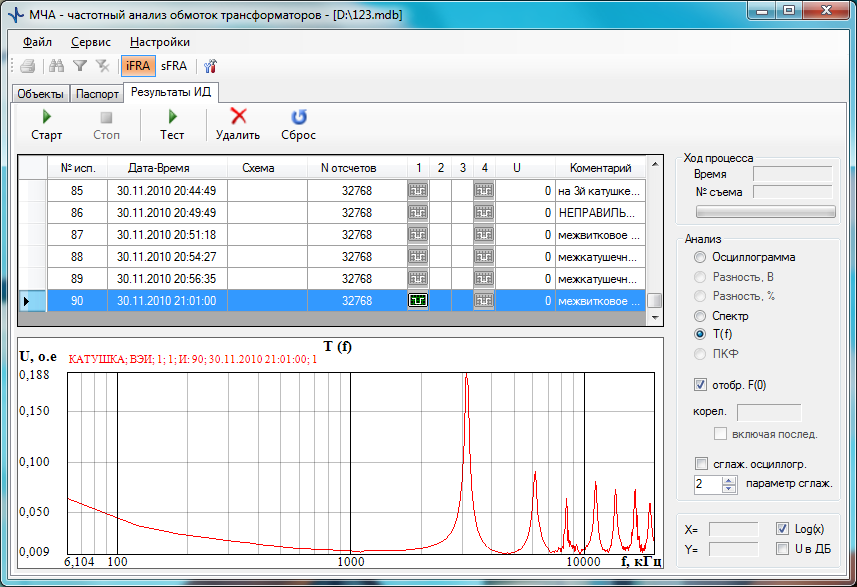Image resolution: width=857 pixels, height=587 pixels.
Task: Select the Осциллограмма radio button
Action: [x=700, y=258]
